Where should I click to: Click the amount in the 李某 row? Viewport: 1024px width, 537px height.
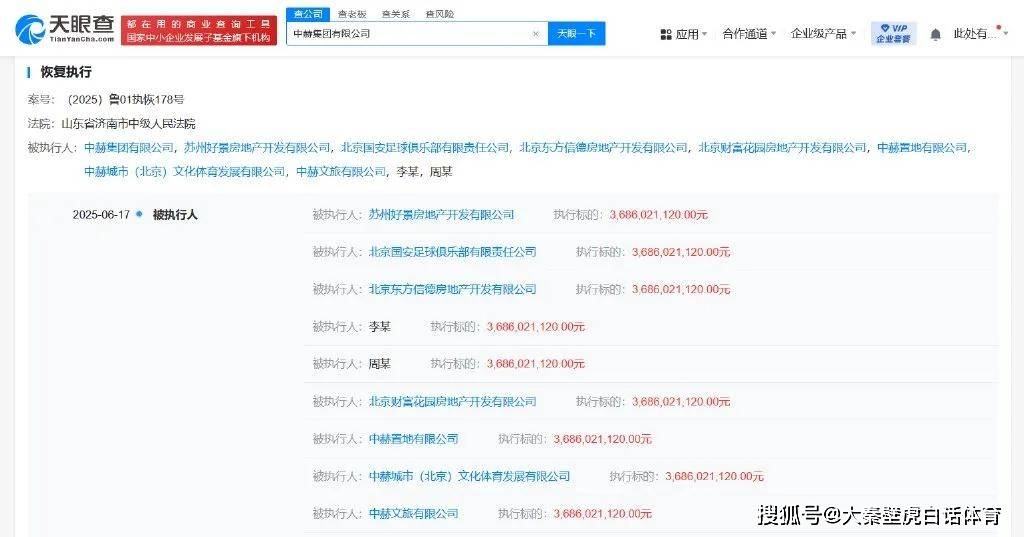tap(536, 327)
